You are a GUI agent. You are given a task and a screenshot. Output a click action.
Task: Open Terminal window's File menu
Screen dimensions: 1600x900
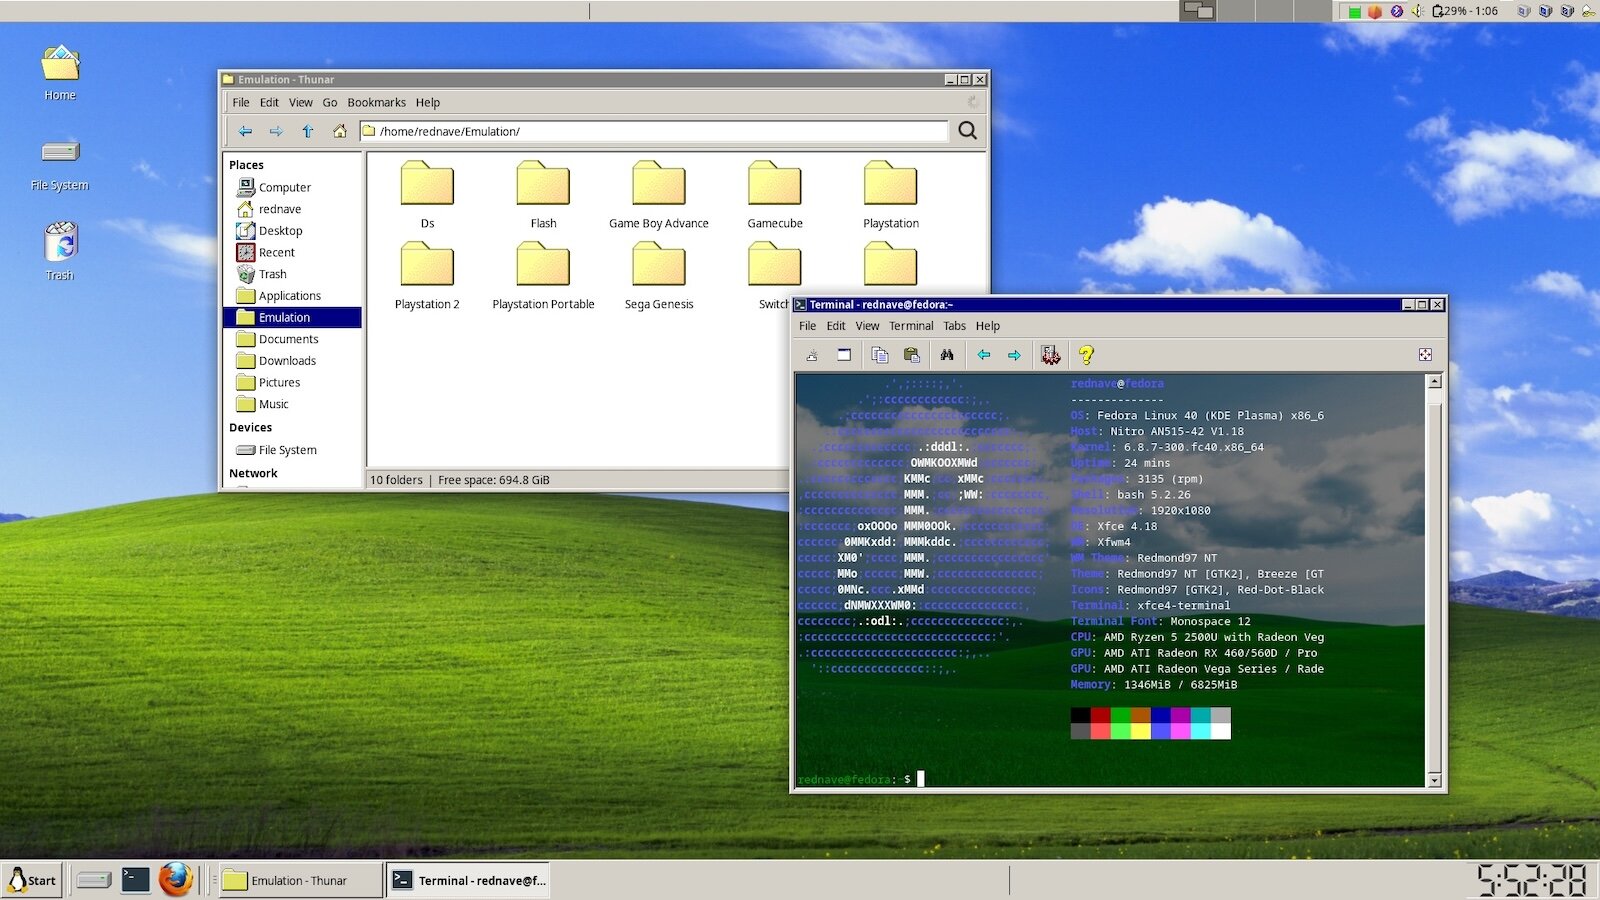[x=808, y=326]
